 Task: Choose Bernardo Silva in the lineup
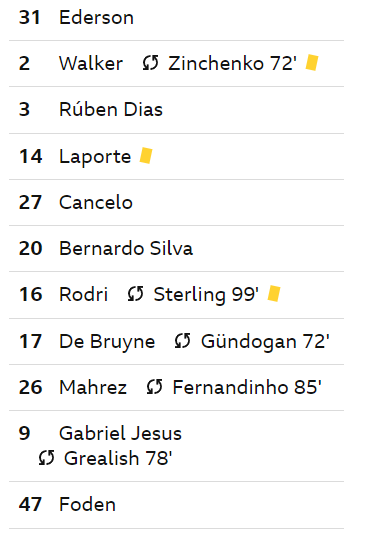pos(126,249)
